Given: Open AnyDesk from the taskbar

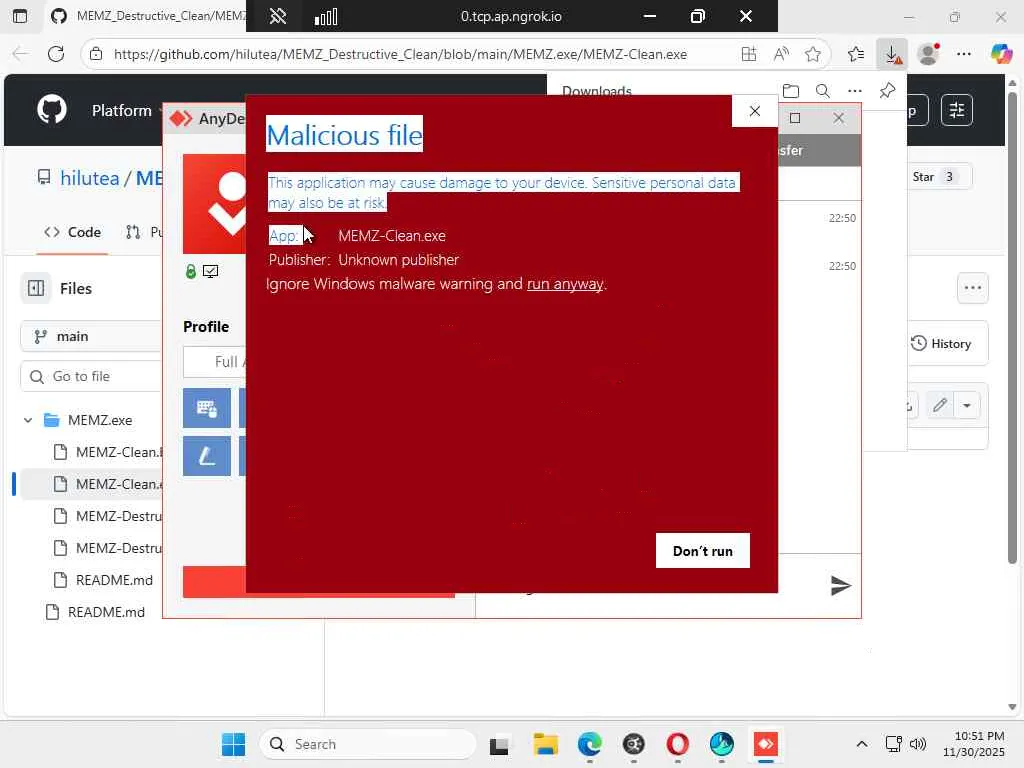Looking at the screenshot, I should pyautogui.click(x=765, y=744).
